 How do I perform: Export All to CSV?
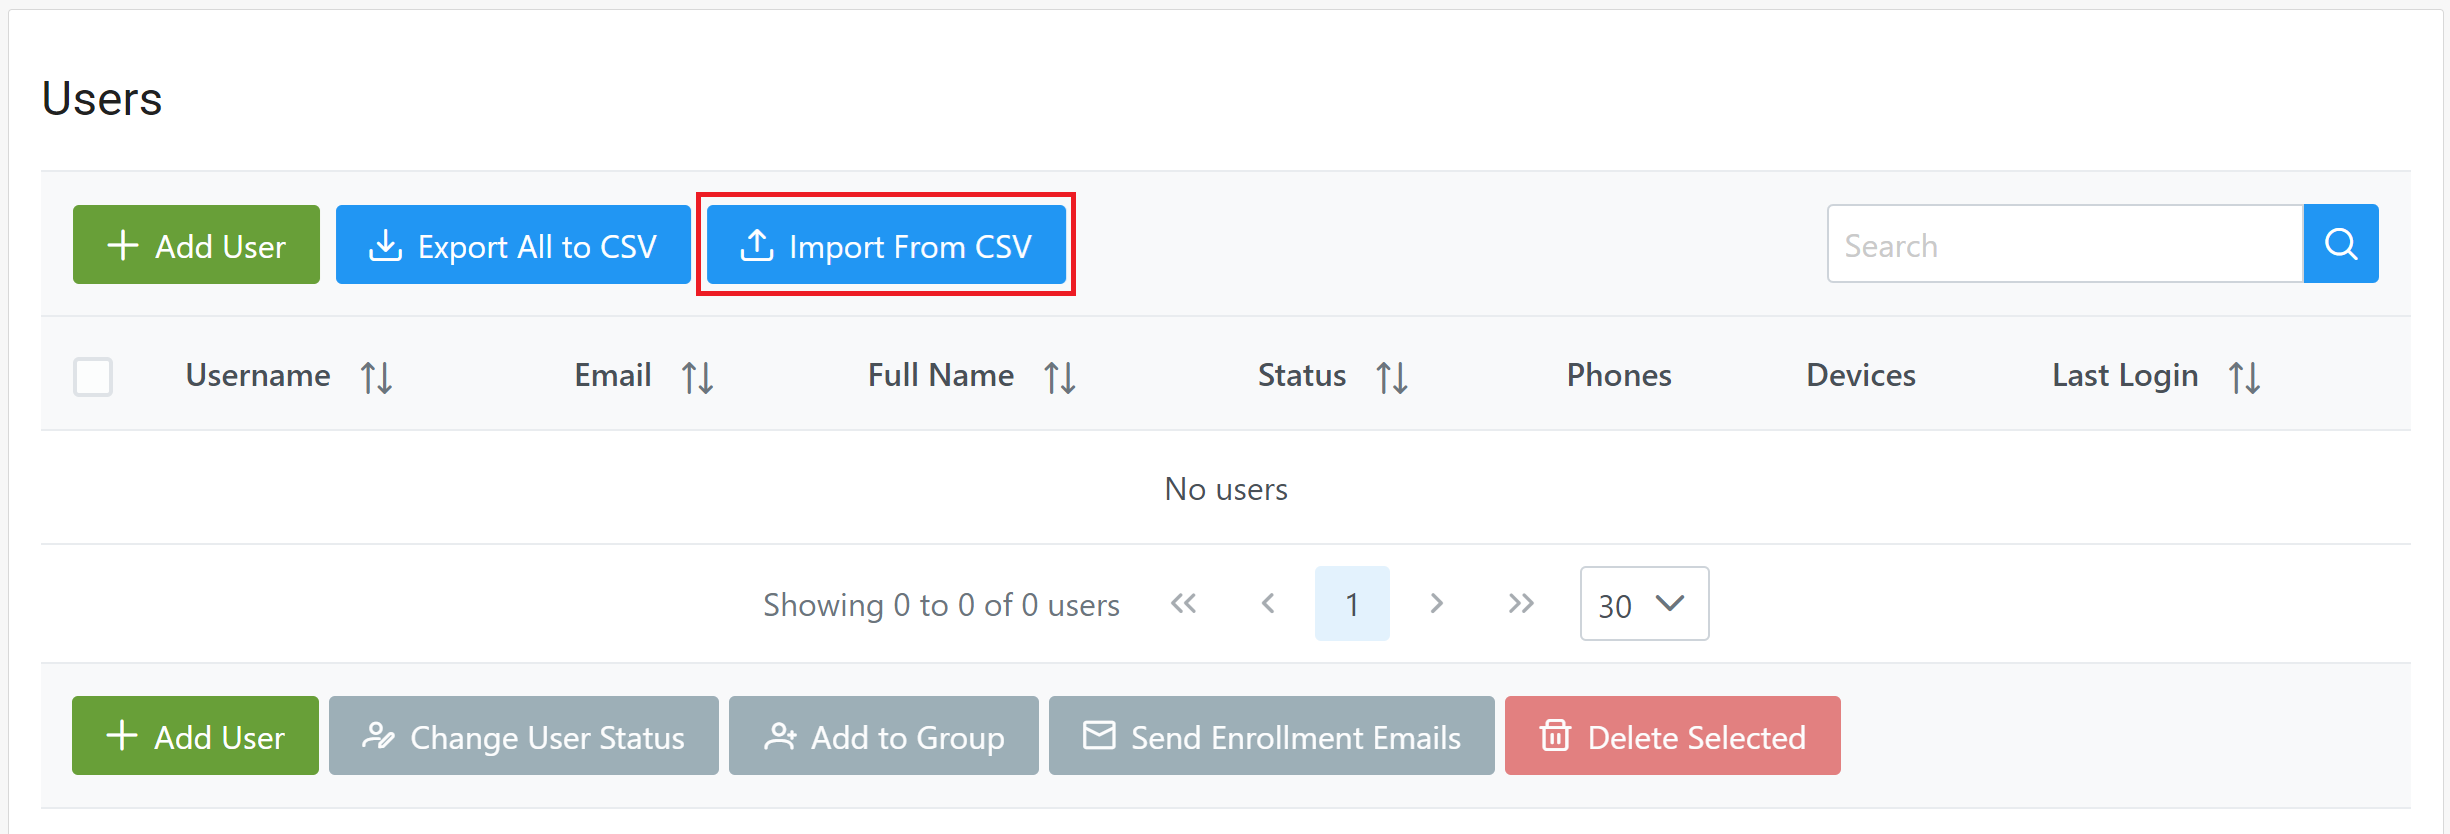click(x=513, y=245)
